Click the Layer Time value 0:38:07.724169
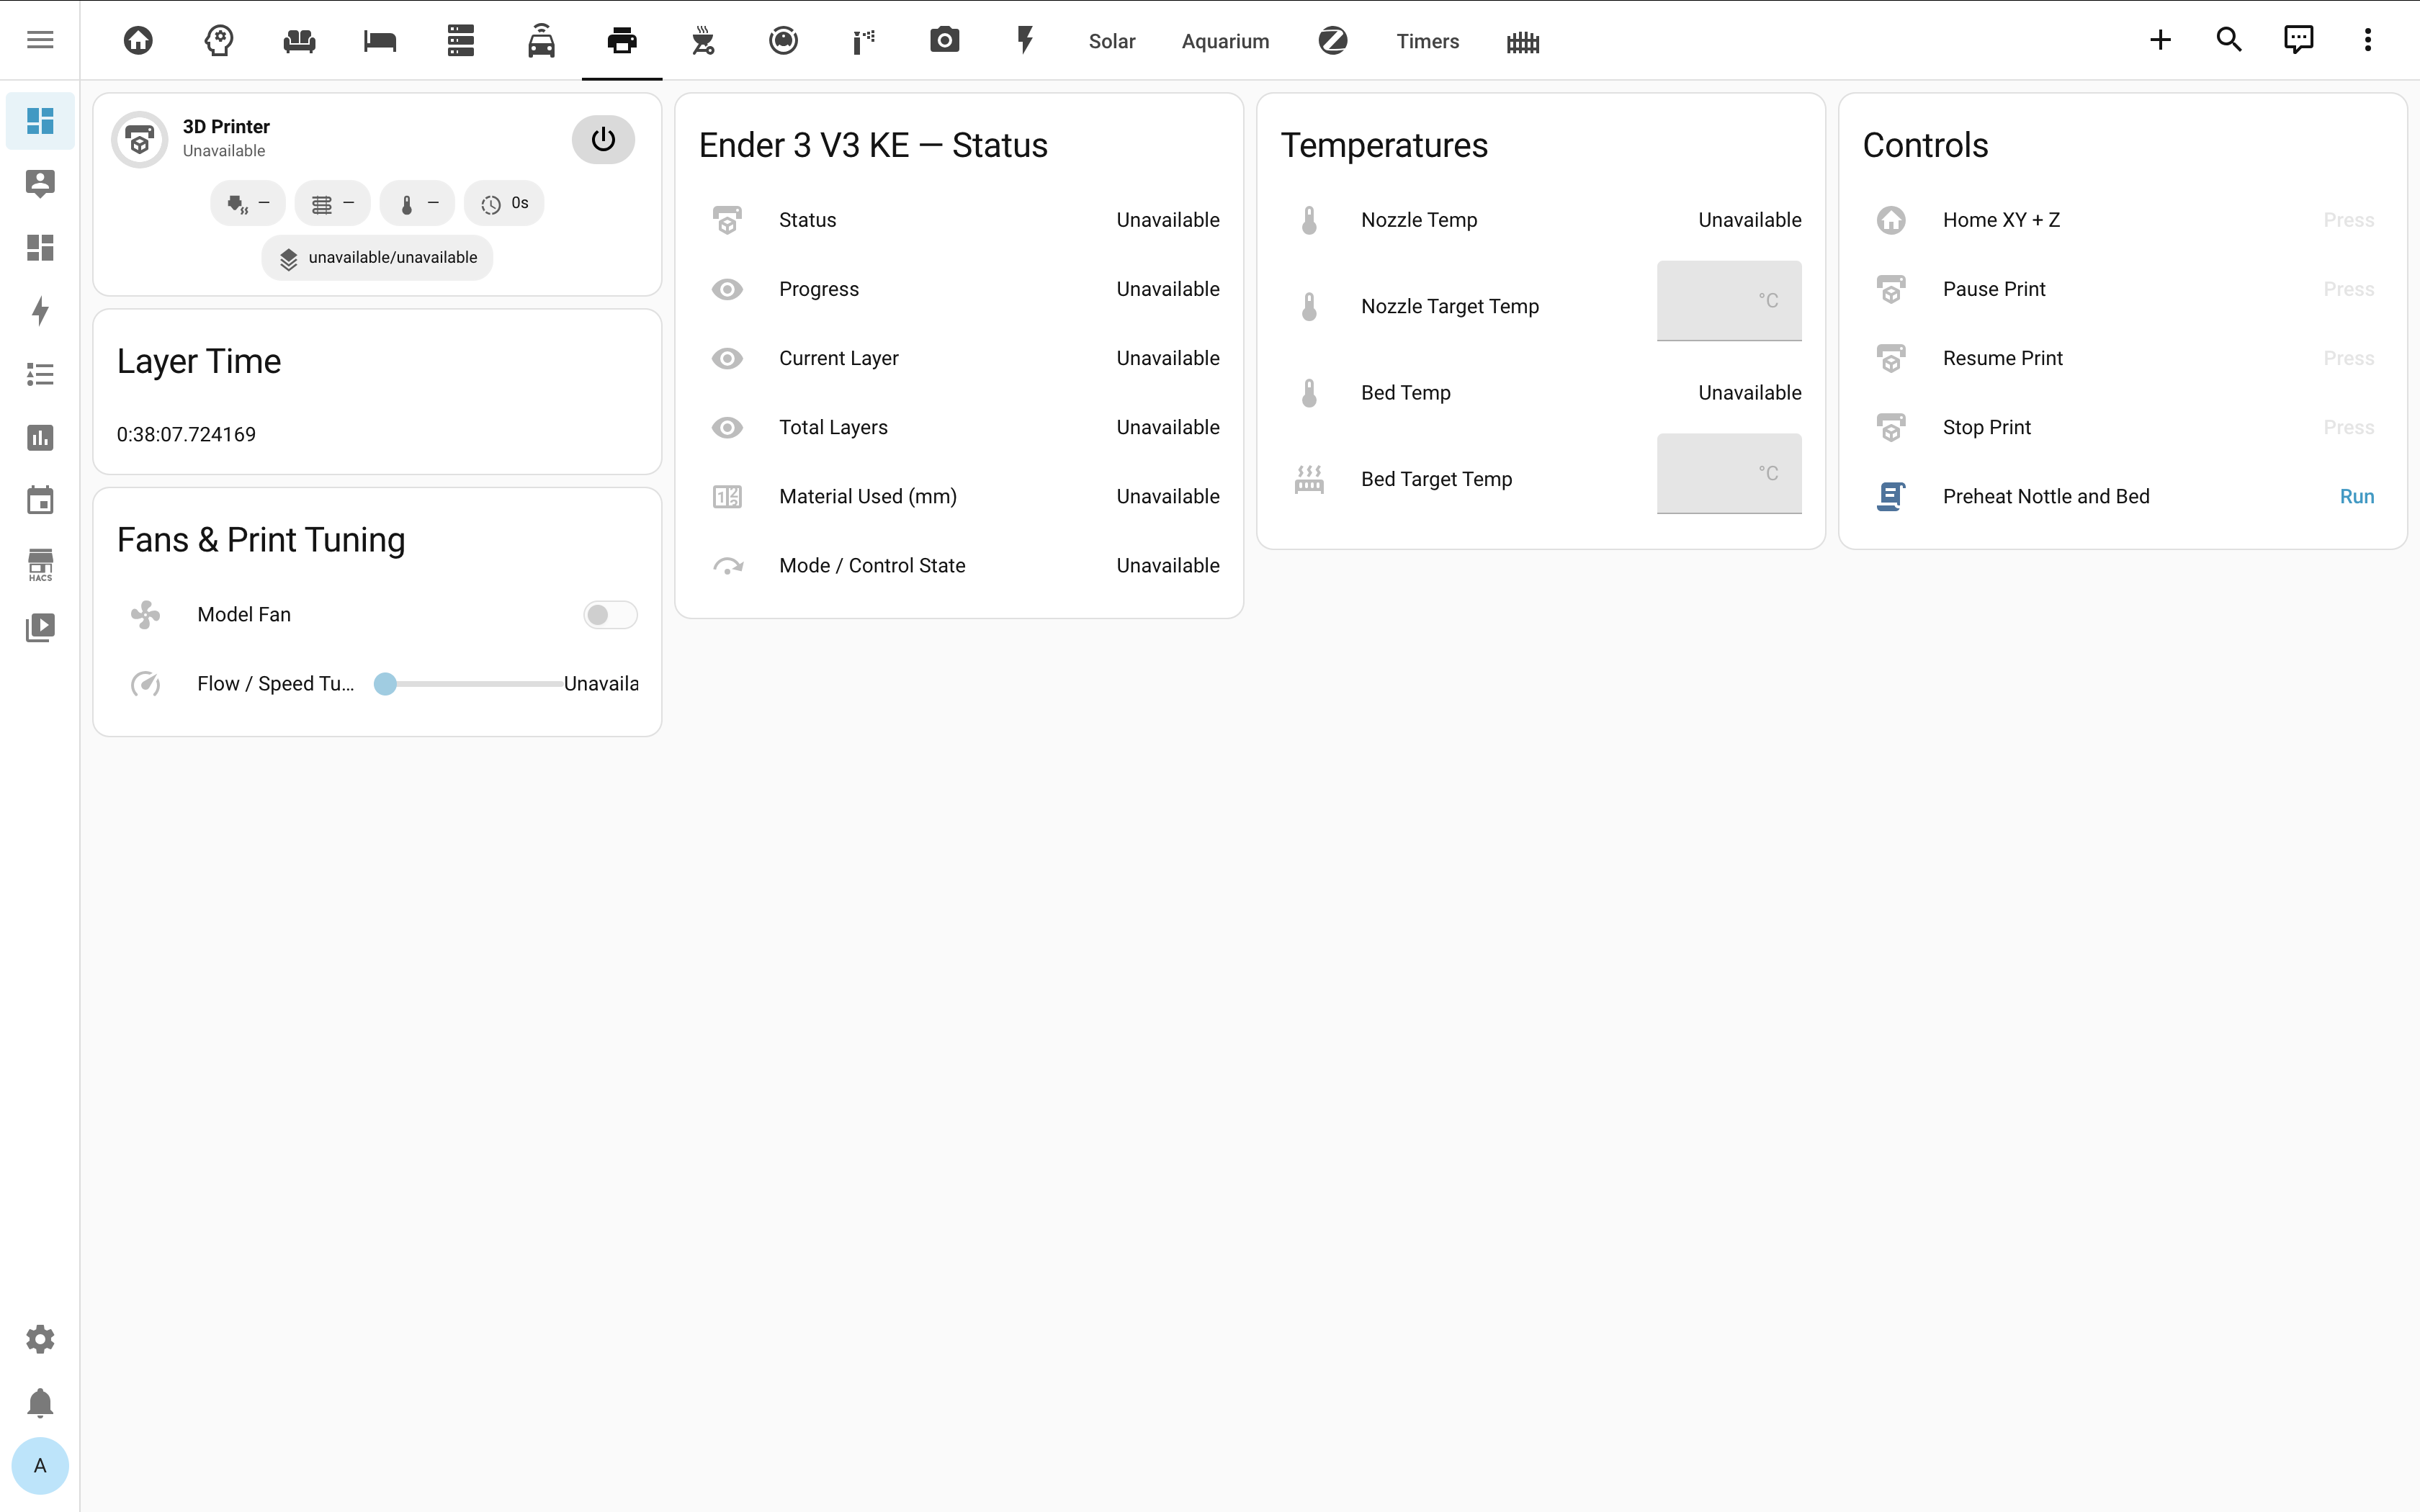2420x1512 pixels. (186, 434)
